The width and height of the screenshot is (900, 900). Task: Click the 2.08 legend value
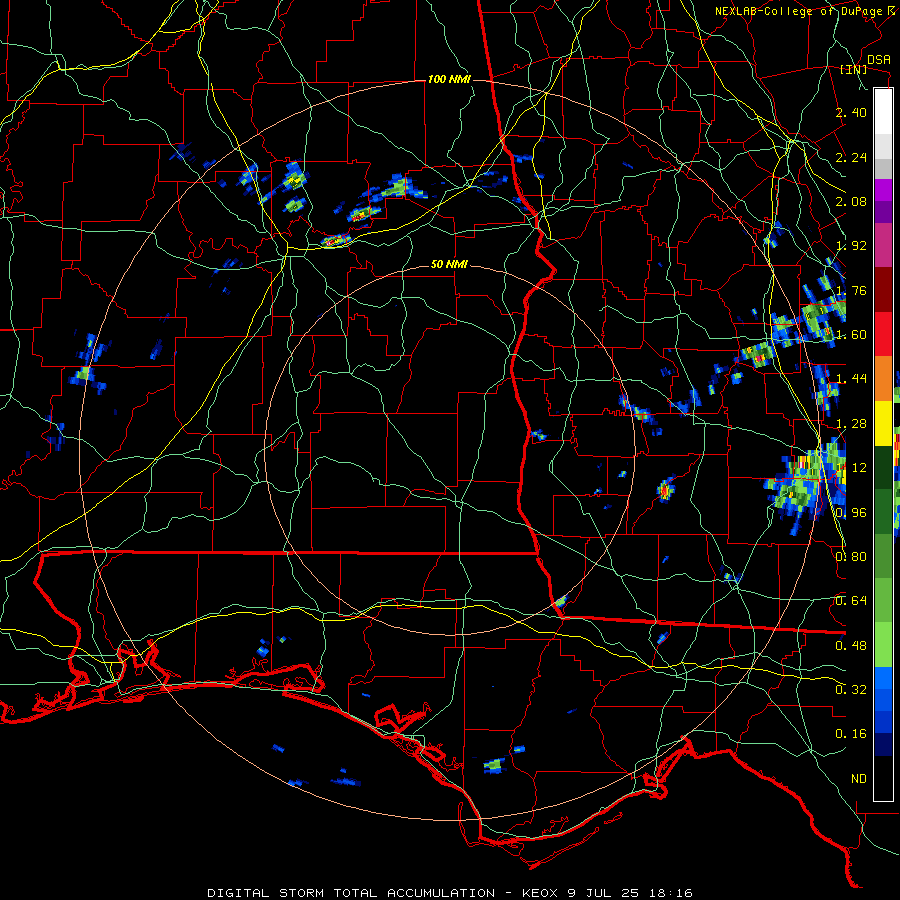[x=851, y=201]
